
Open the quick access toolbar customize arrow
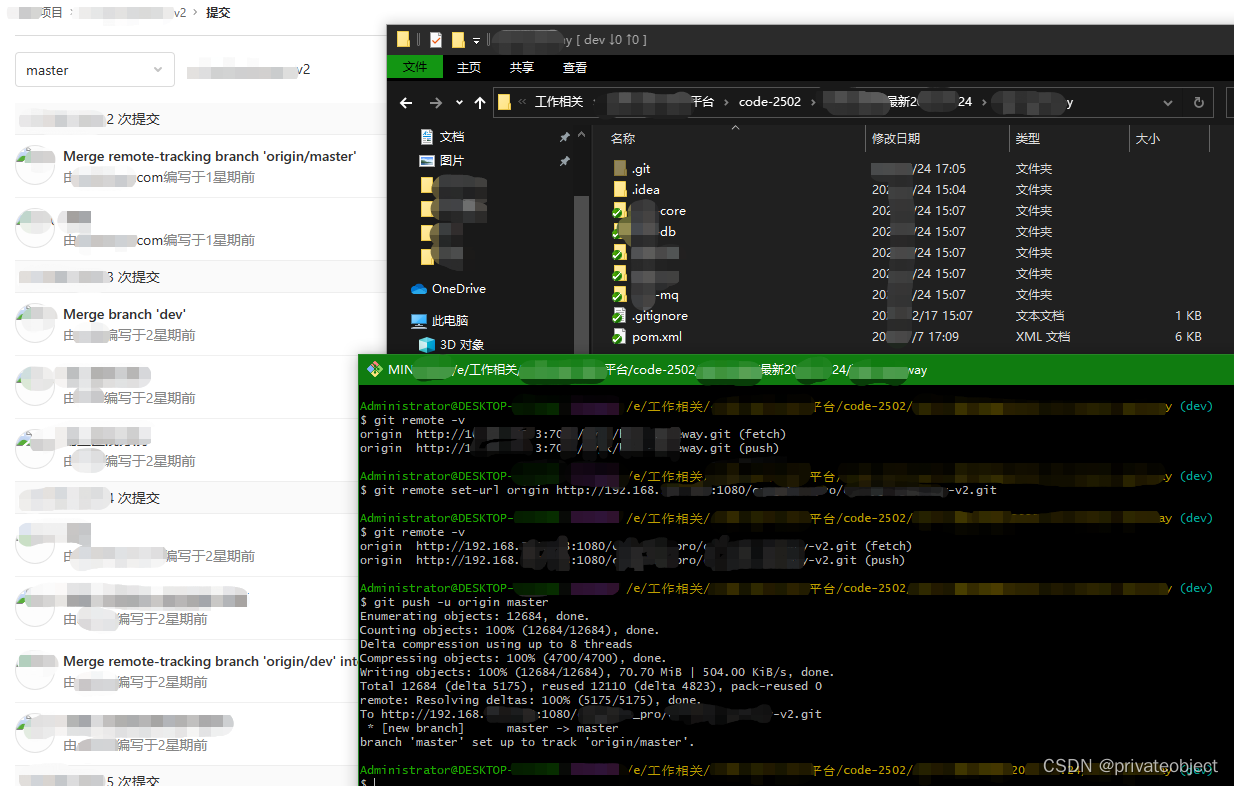point(477,40)
